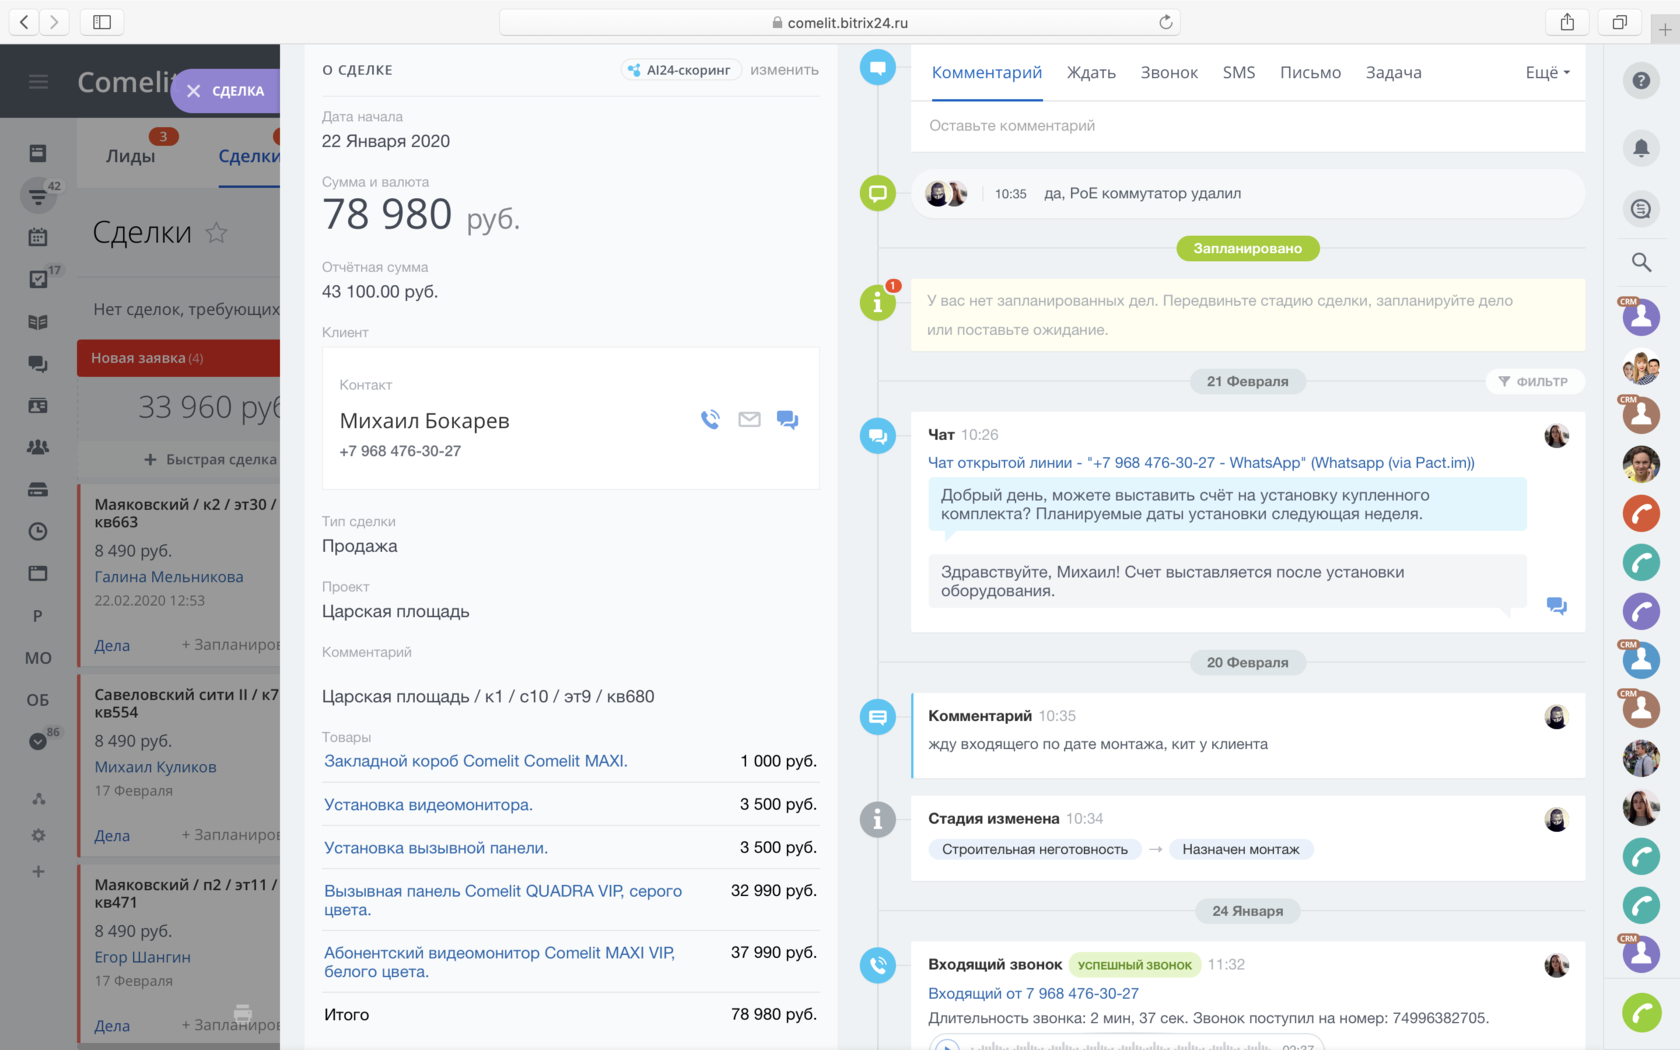The width and height of the screenshot is (1680, 1050).
Task: Switch to the Комментарий tab
Action: tap(987, 72)
